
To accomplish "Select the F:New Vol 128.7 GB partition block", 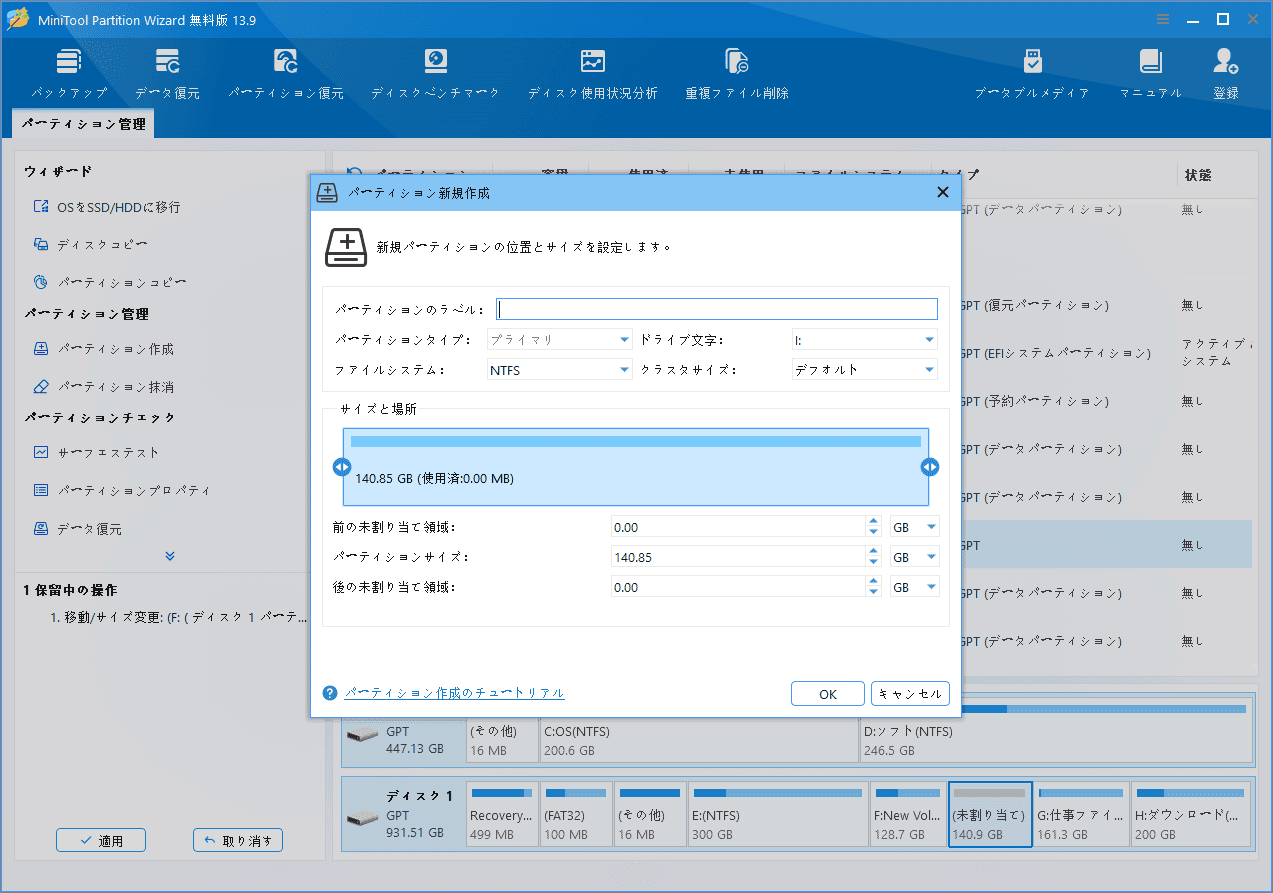I will pyautogui.click(x=908, y=815).
